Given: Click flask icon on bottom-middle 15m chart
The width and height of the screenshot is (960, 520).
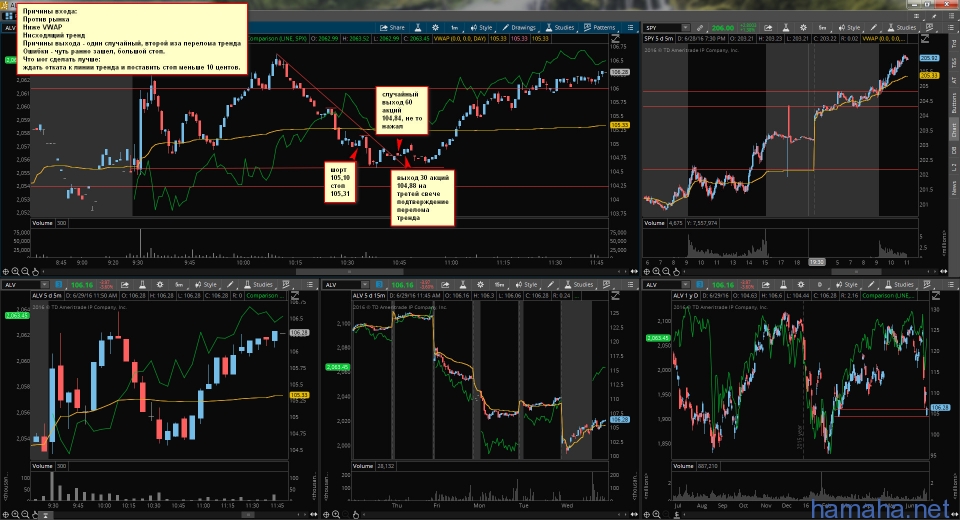Looking at the screenshot, I should coord(463,285).
